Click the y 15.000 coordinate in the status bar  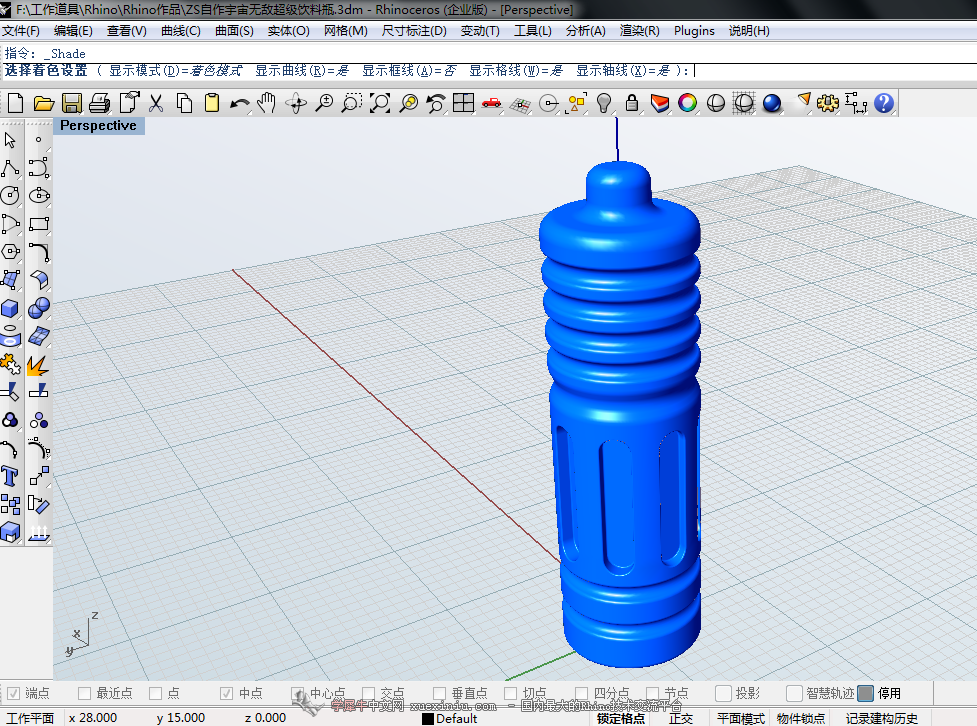[x=181, y=718]
